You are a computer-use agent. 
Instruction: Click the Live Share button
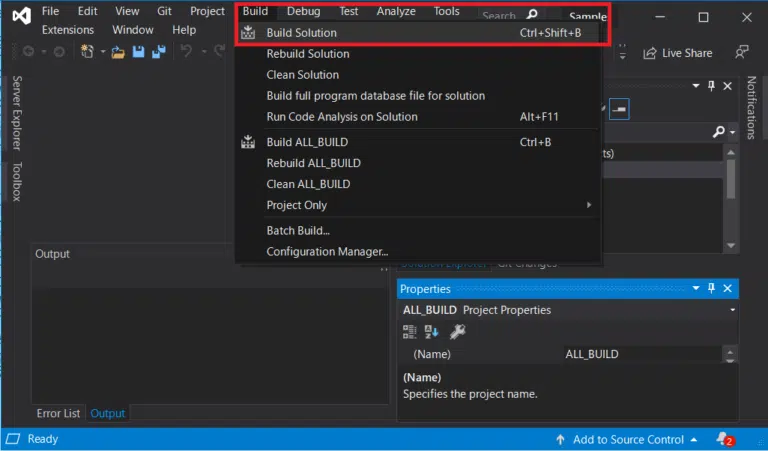pyautogui.click(x=678, y=53)
